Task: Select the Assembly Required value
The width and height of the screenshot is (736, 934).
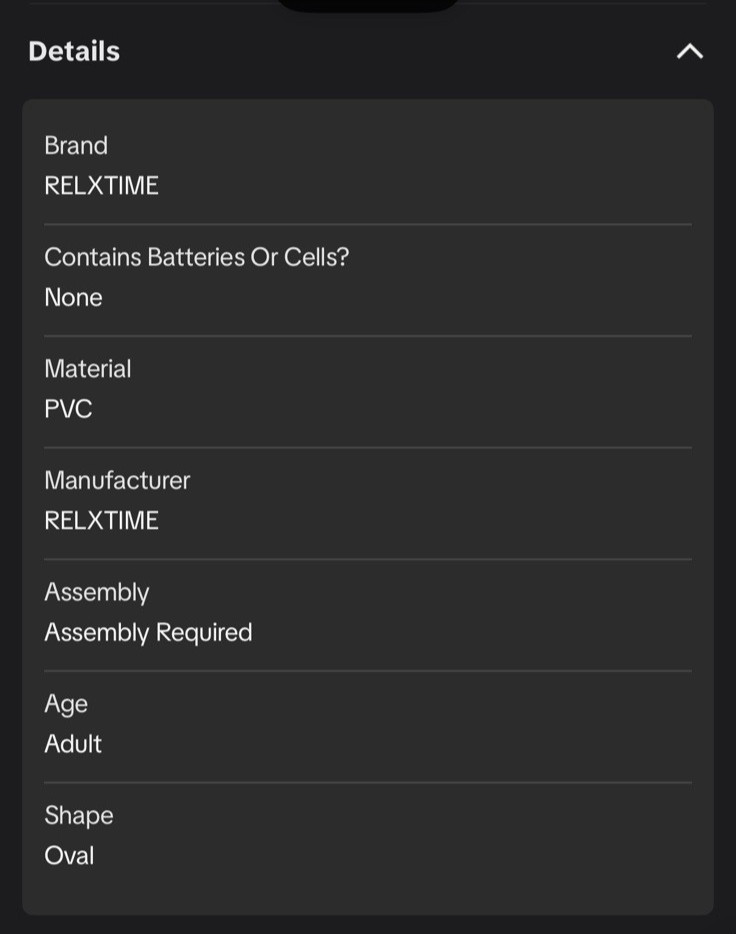Action: click(x=148, y=633)
